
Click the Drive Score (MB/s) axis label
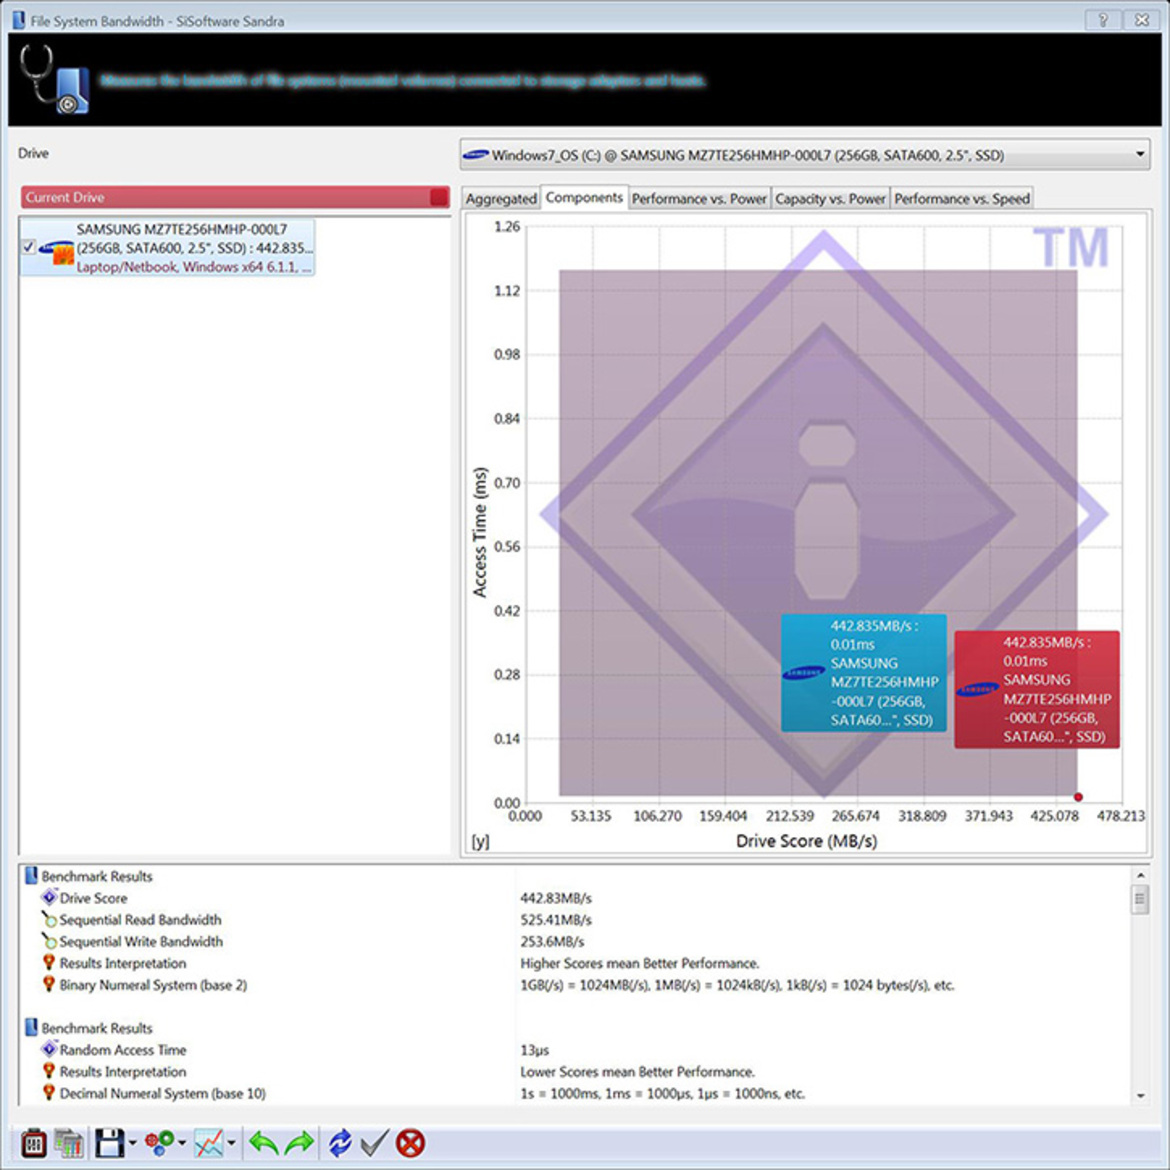(x=807, y=841)
